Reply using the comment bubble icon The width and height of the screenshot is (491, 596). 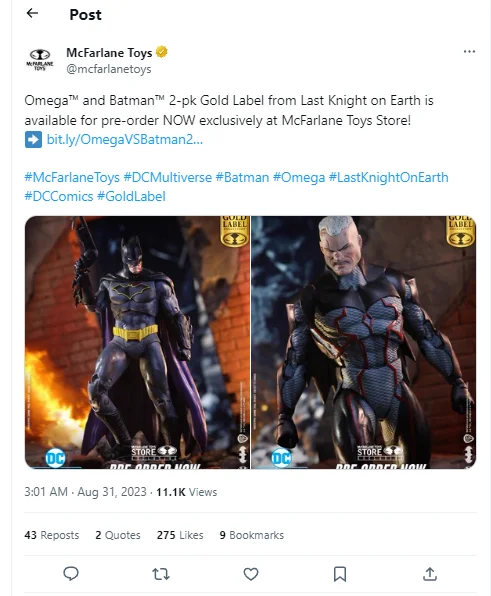(x=71, y=574)
